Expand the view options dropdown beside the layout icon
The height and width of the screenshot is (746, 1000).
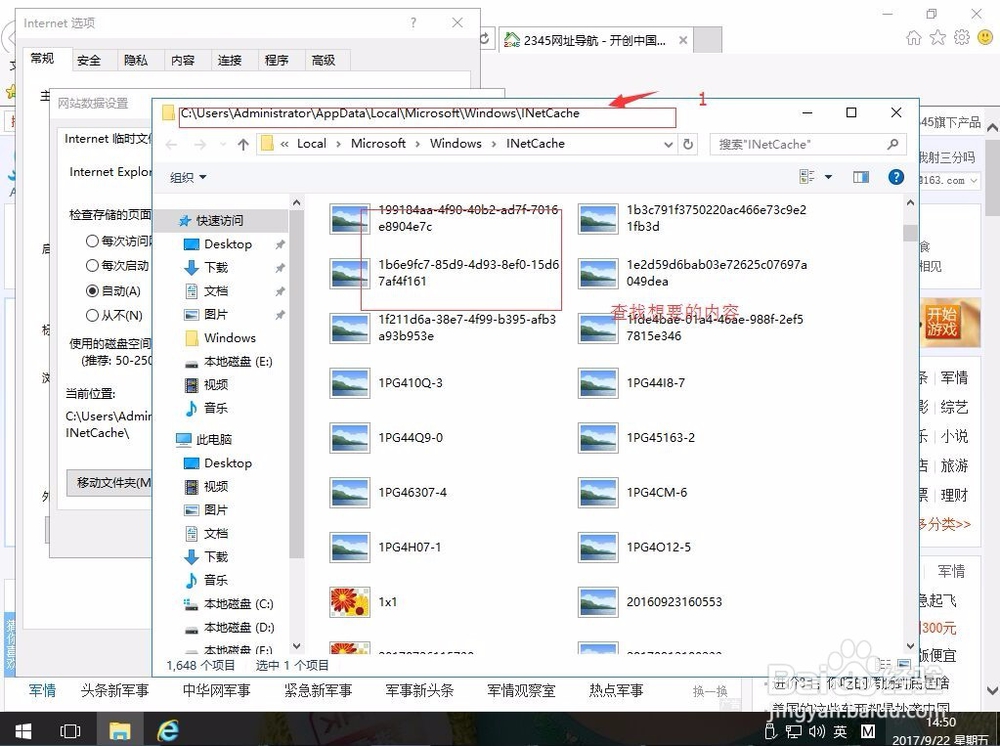(x=826, y=177)
